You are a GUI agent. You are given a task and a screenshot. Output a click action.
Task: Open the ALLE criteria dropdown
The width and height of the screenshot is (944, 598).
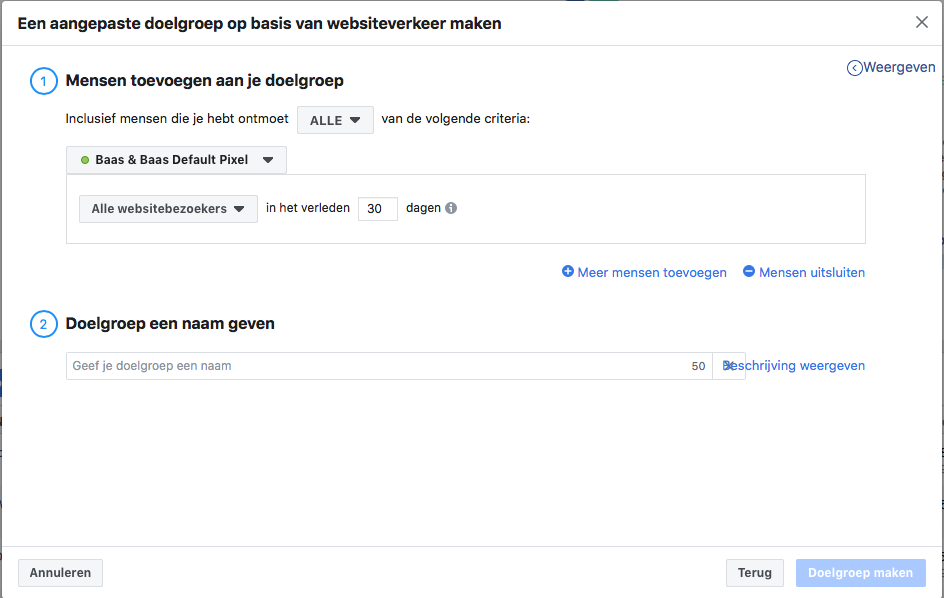[335, 120]
